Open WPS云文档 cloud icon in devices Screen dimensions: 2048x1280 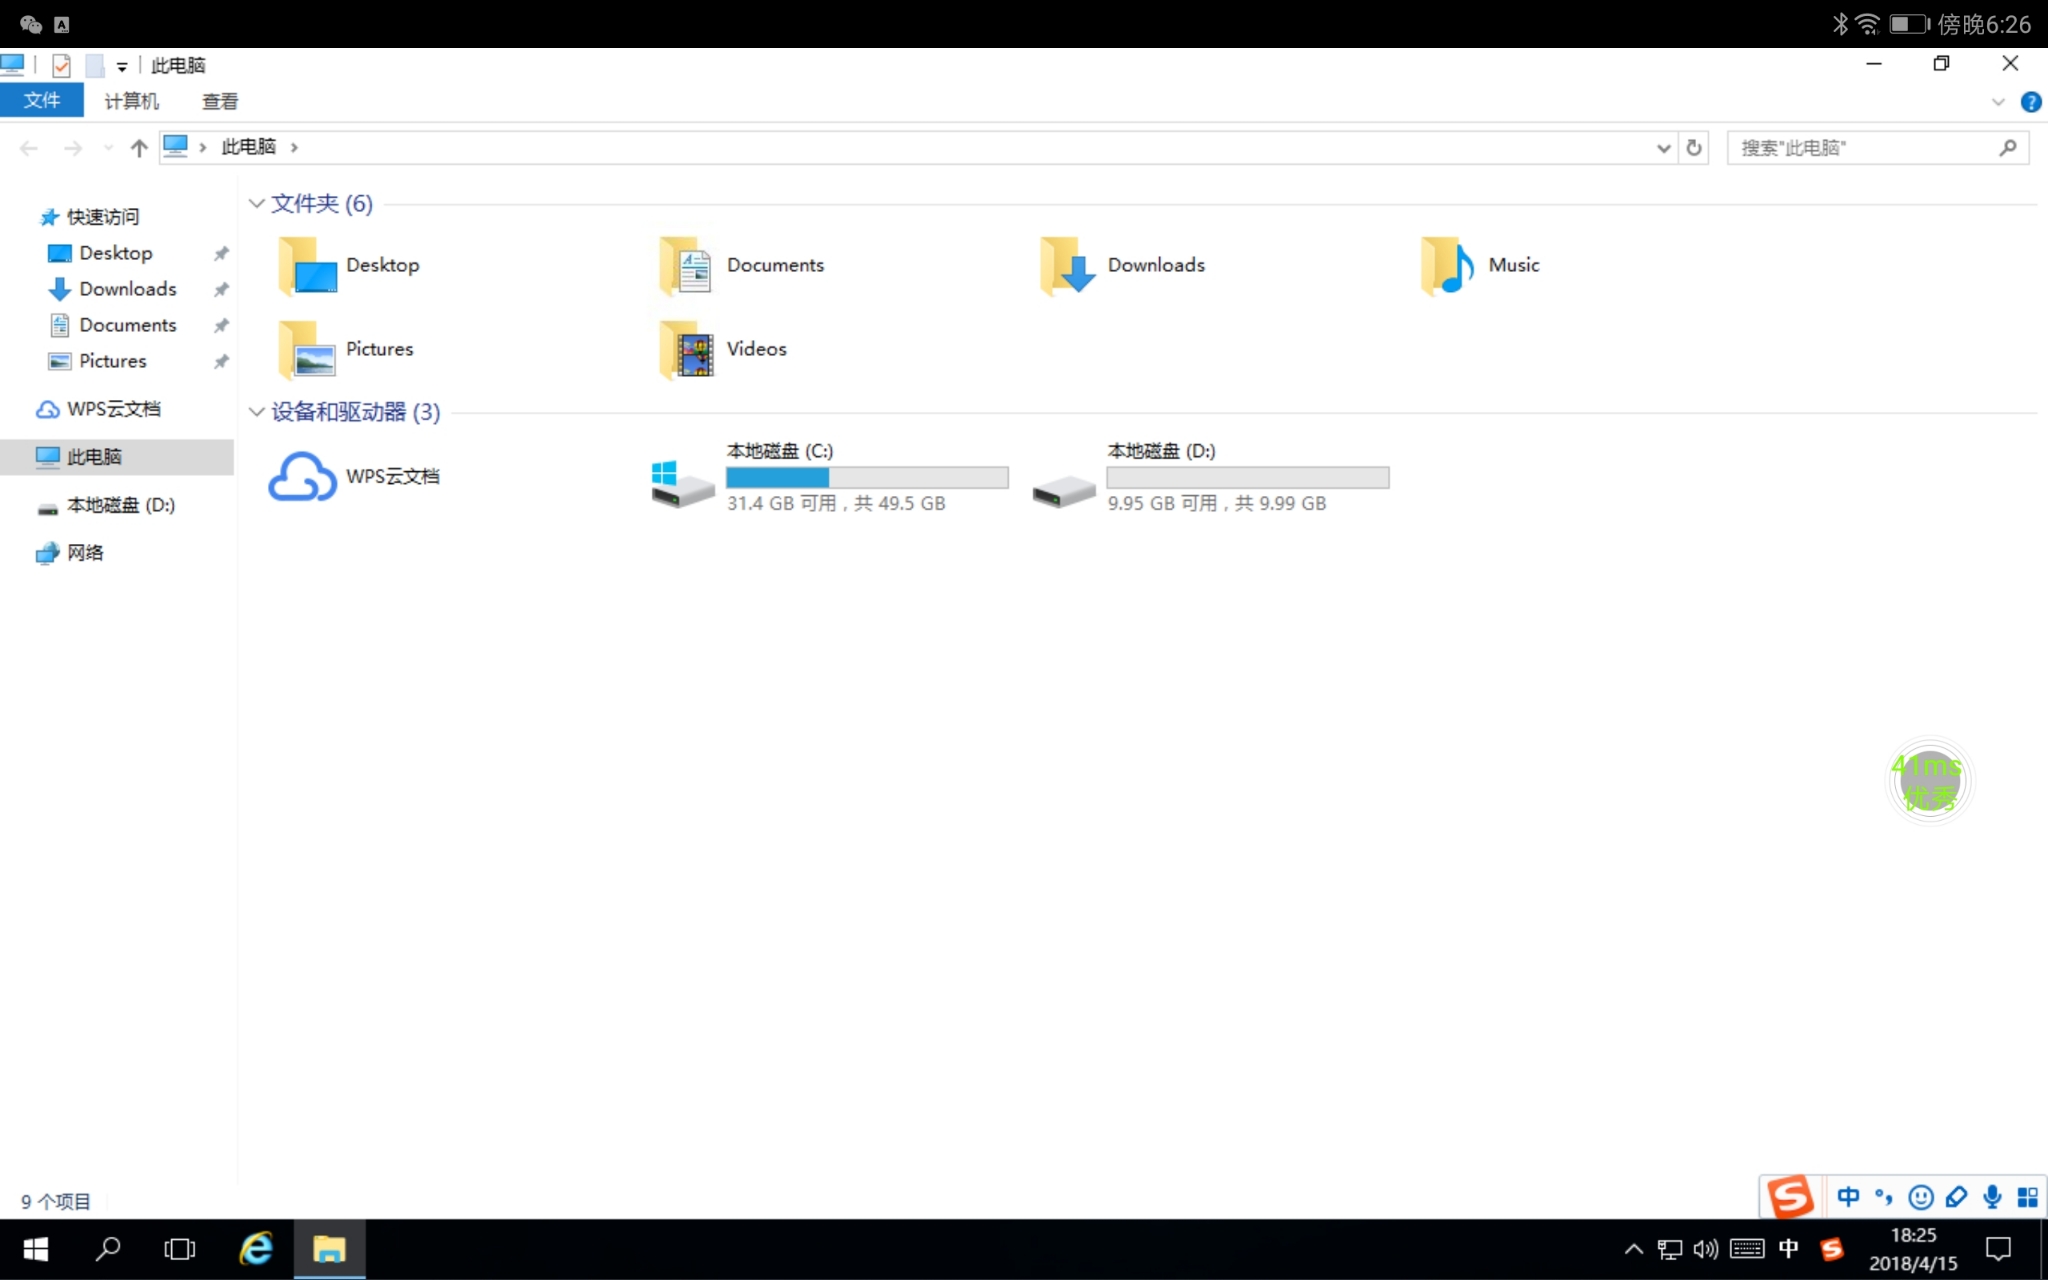(x=302, y=477)
